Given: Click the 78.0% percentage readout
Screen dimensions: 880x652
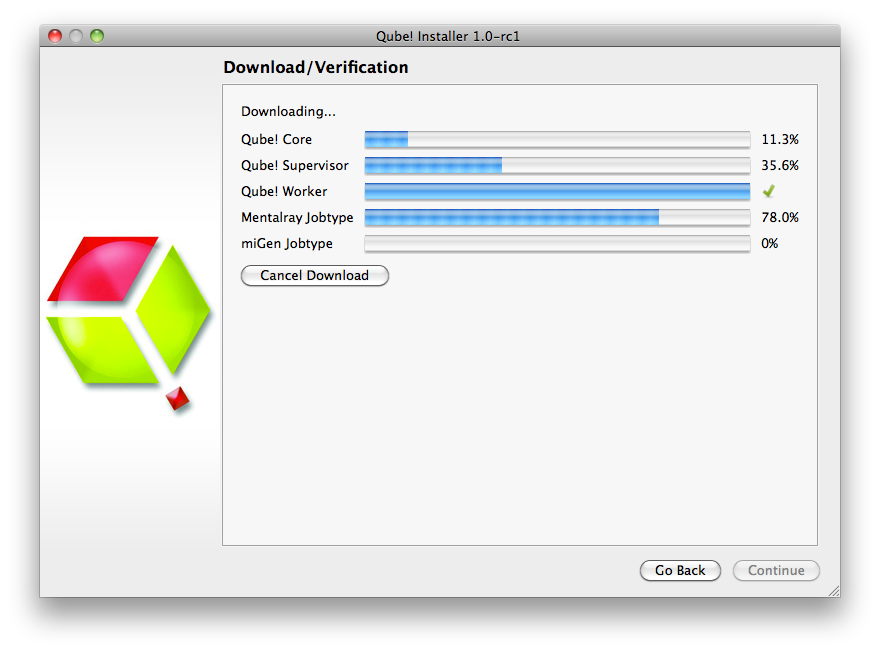Looking at the screenshot, I should [x=780, y=217].
